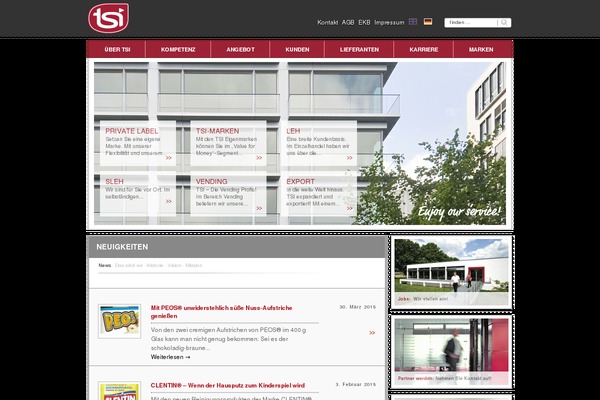Open the Kontakt link

tap(328, 23)
